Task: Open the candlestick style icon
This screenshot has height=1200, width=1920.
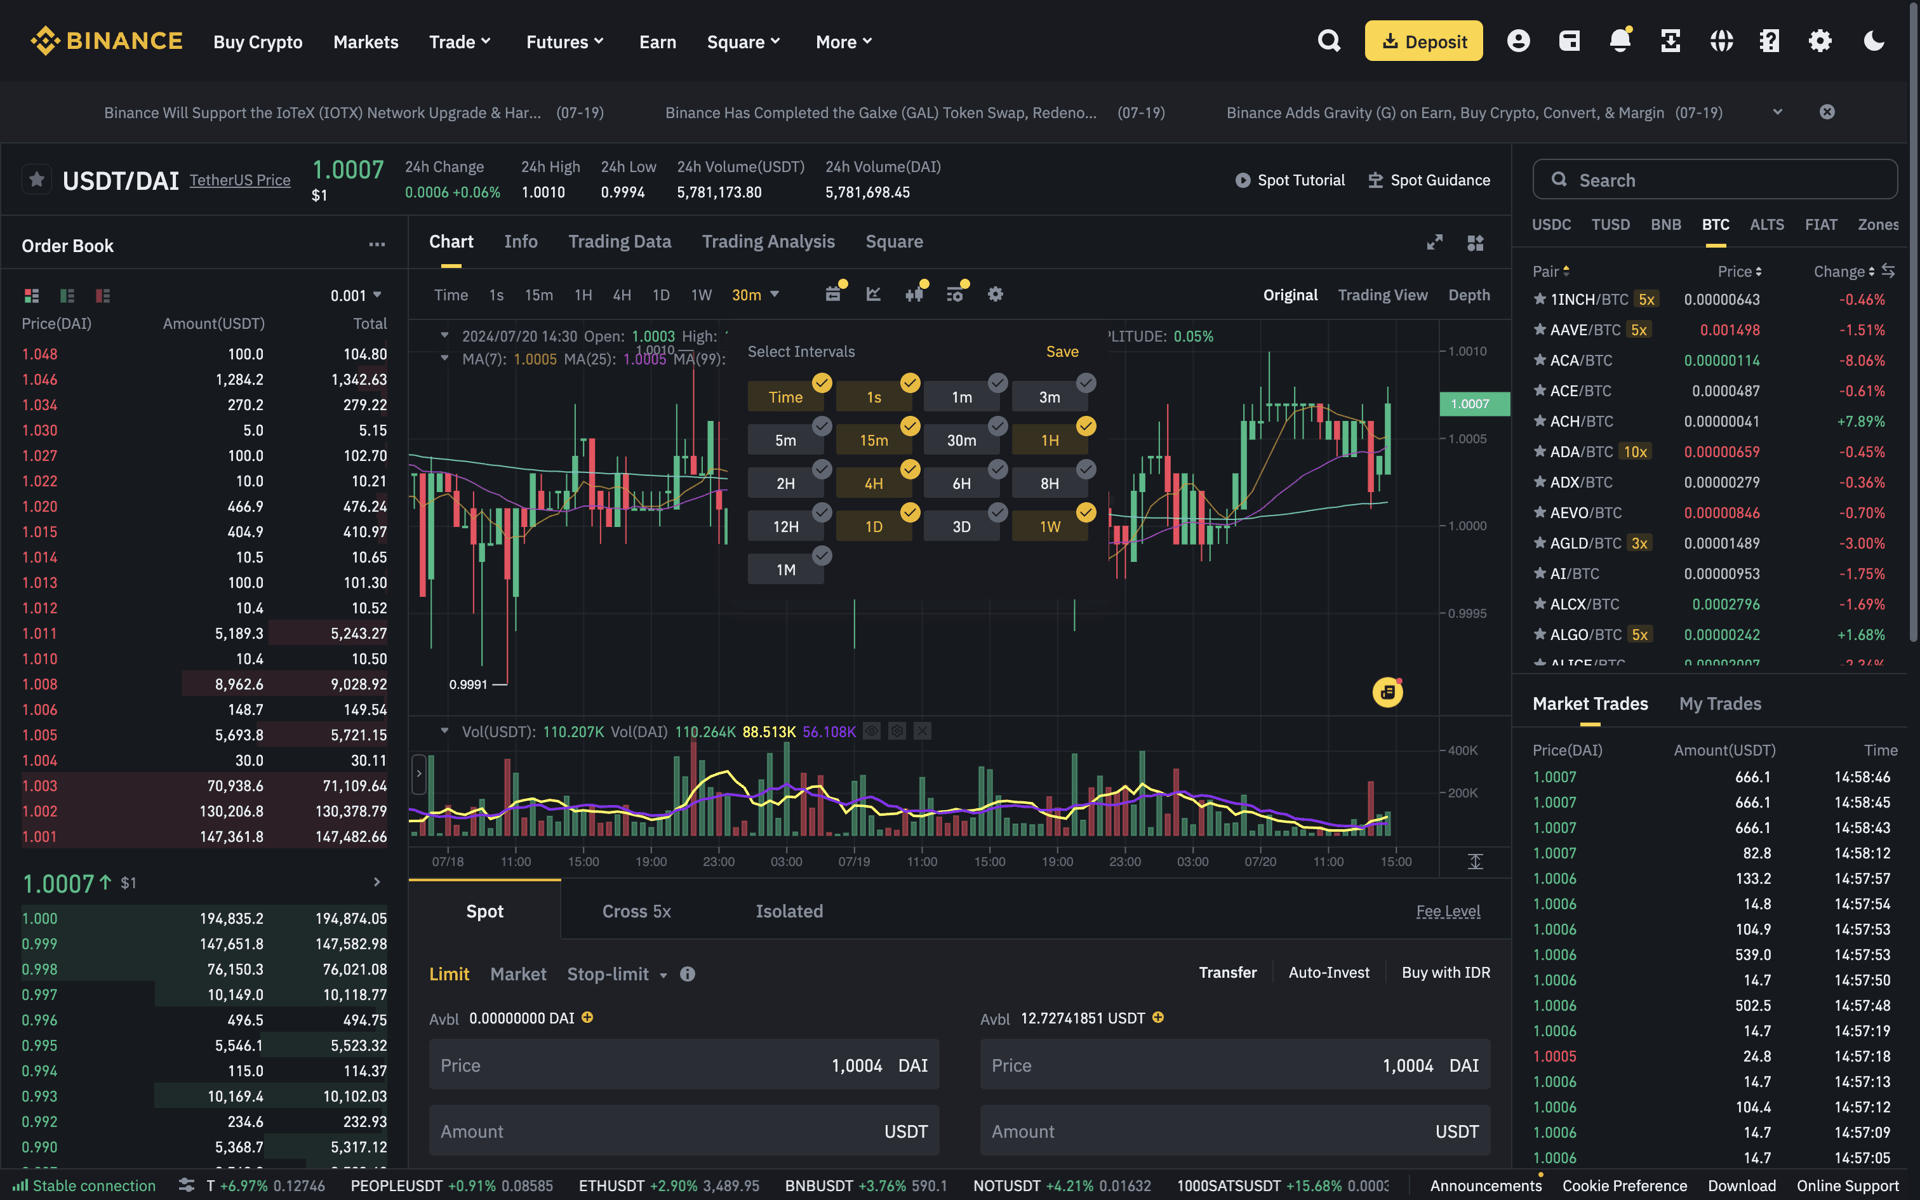Action: point(914,294)
